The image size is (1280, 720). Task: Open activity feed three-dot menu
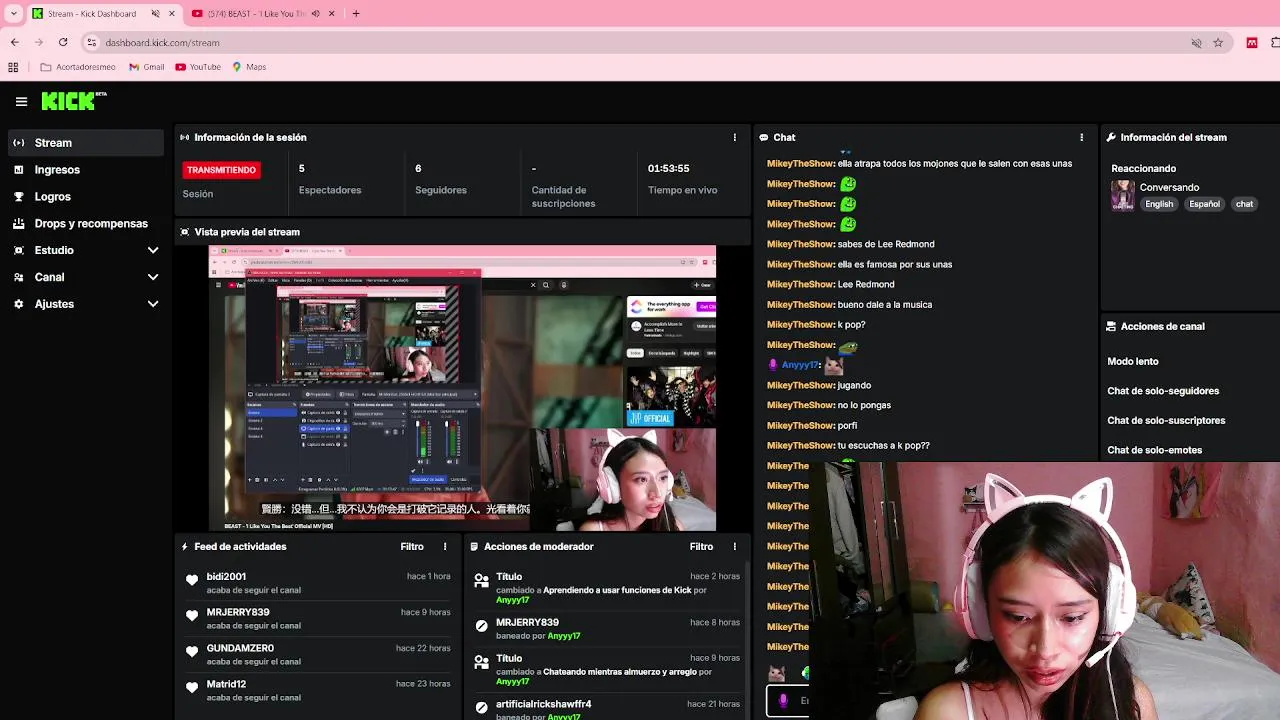(445, 546)
